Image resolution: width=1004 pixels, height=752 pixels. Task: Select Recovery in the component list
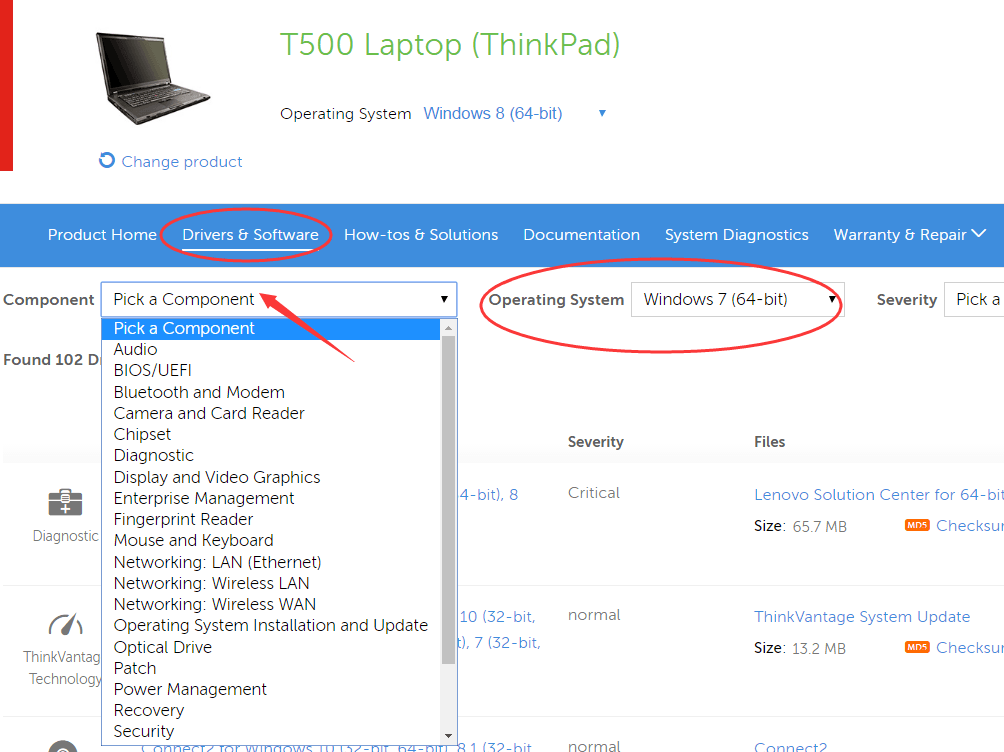click(271, 711)
